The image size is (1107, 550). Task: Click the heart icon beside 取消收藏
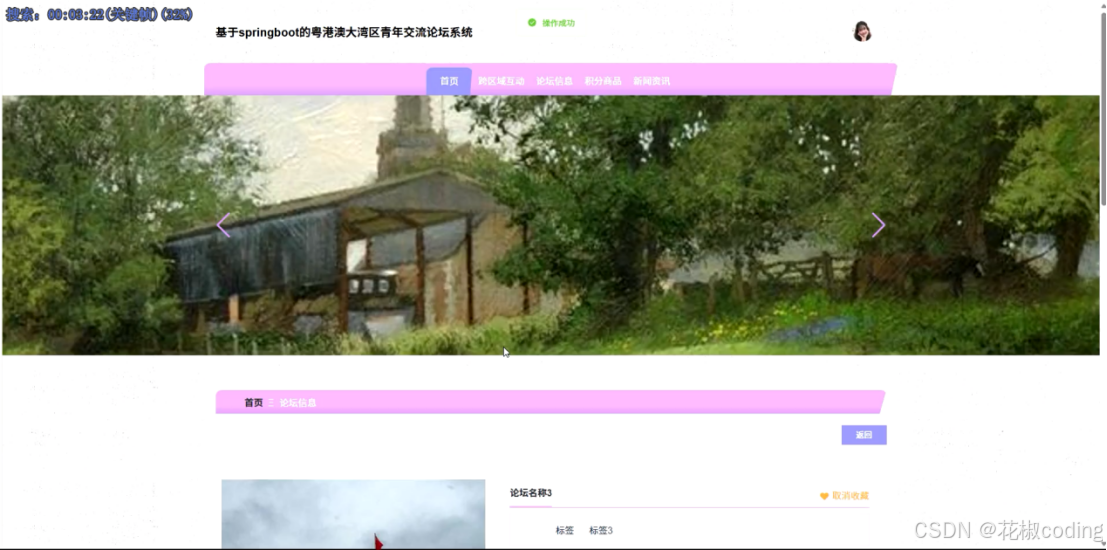[824, 496]
